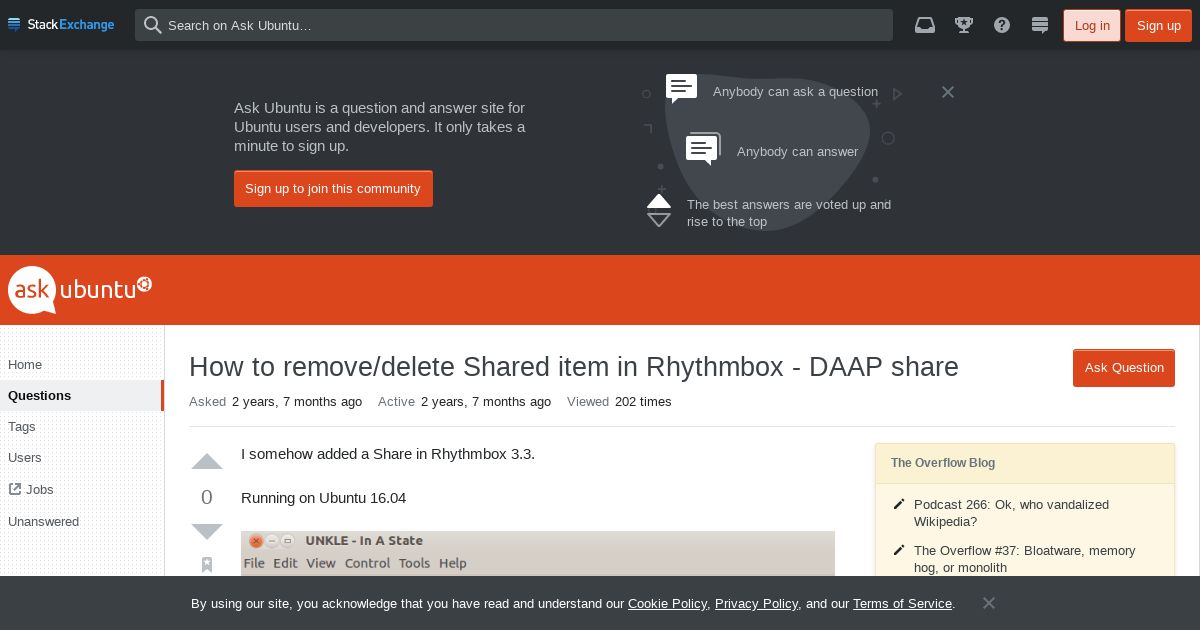
Task: Click 'The Overflow Blog' heading
Action: coord(943,463)
